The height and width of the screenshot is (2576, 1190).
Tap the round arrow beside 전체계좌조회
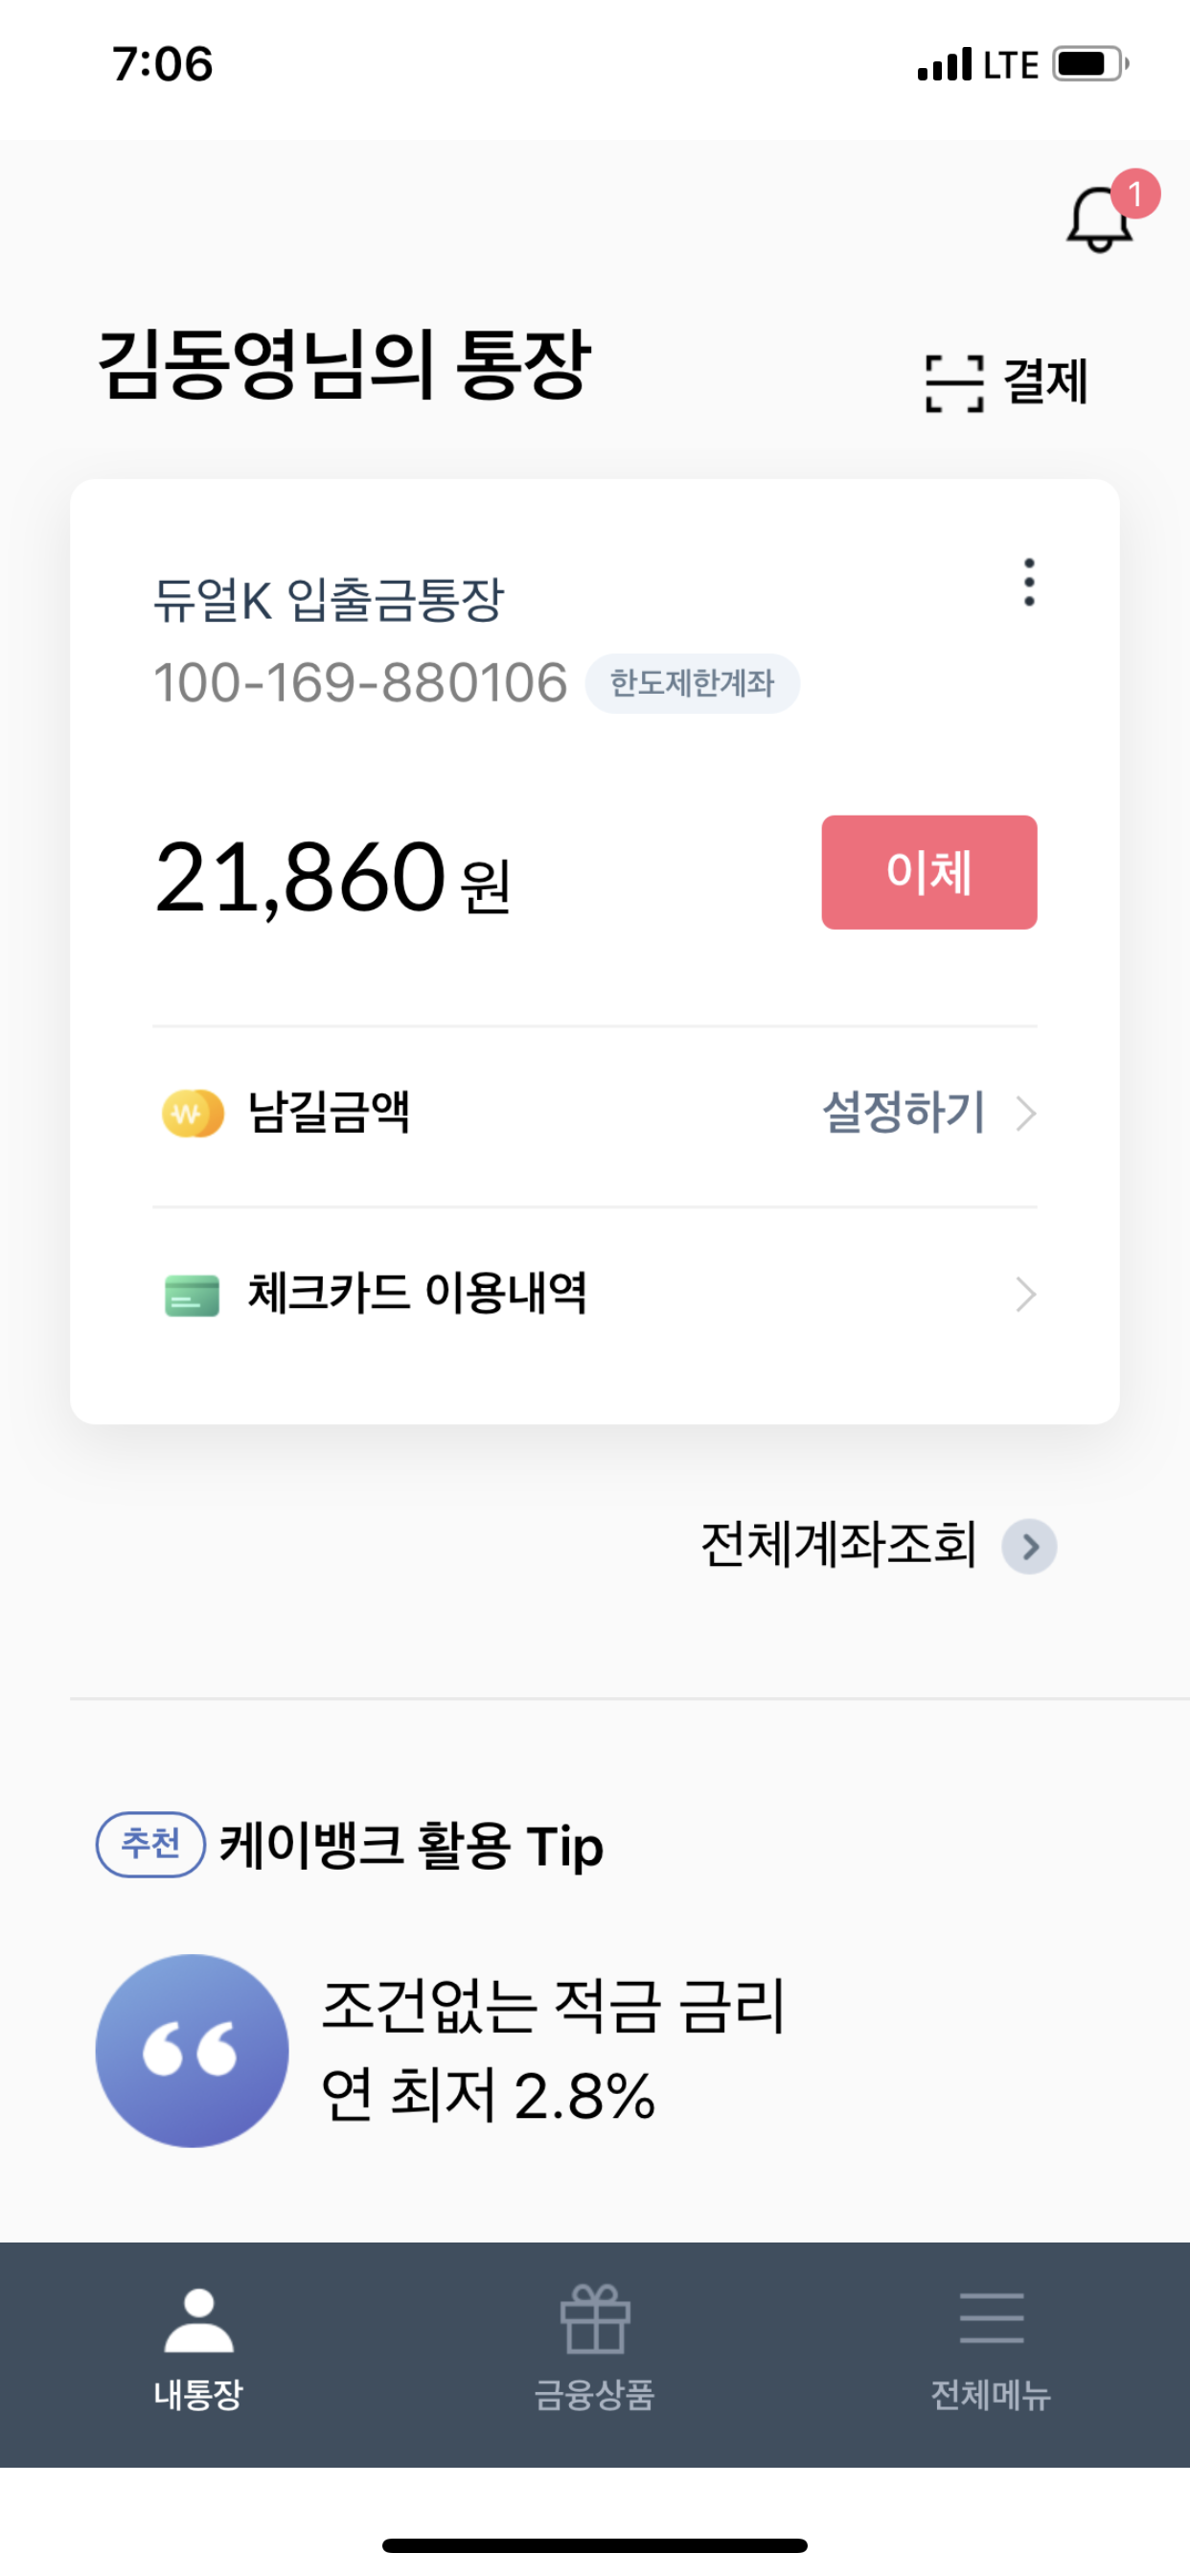(x=1030, y=1547)
